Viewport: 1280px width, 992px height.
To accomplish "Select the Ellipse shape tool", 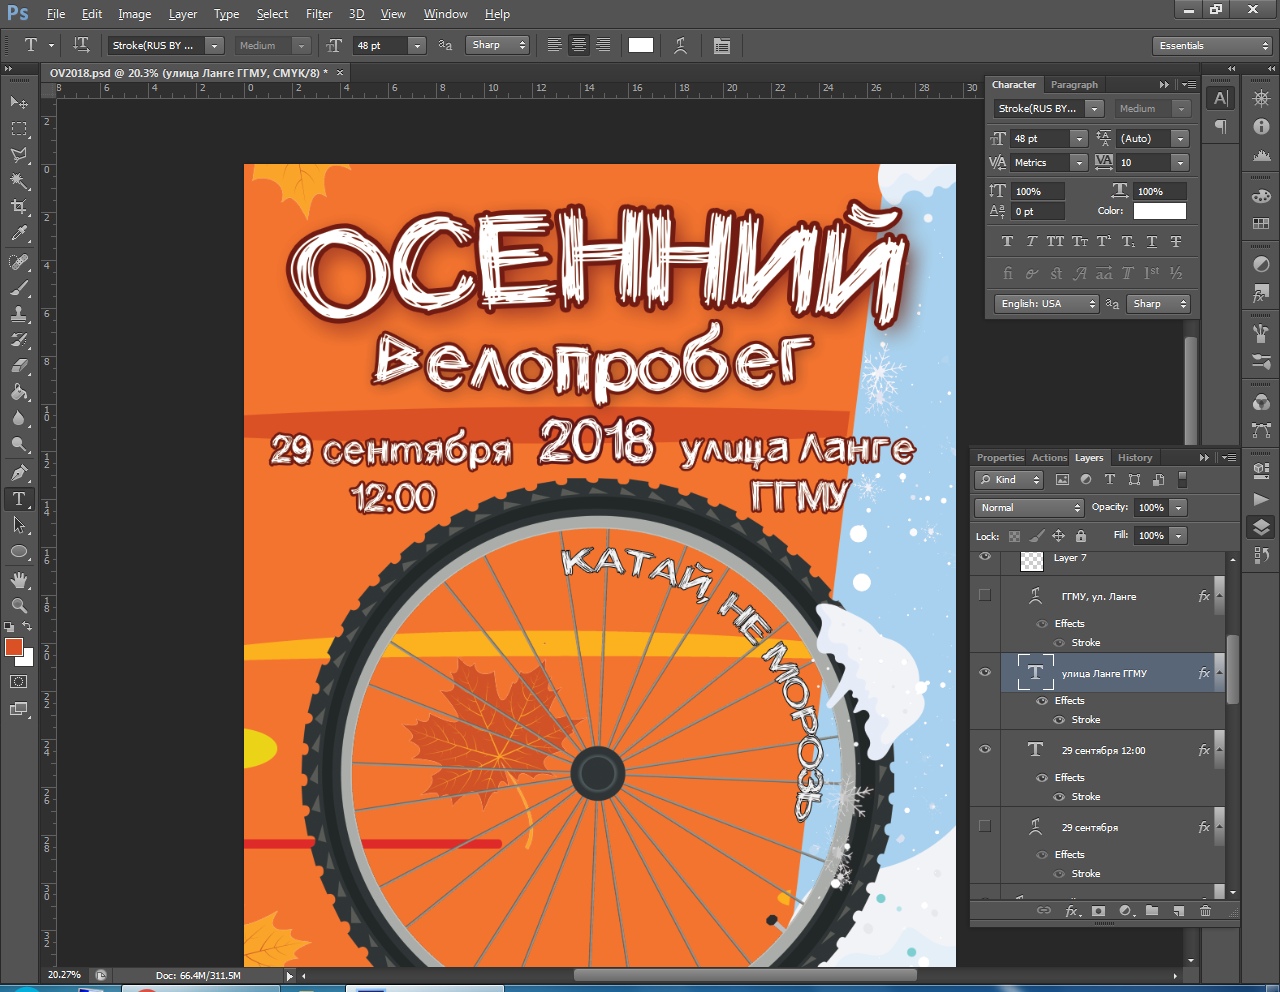I will (19, 551).
